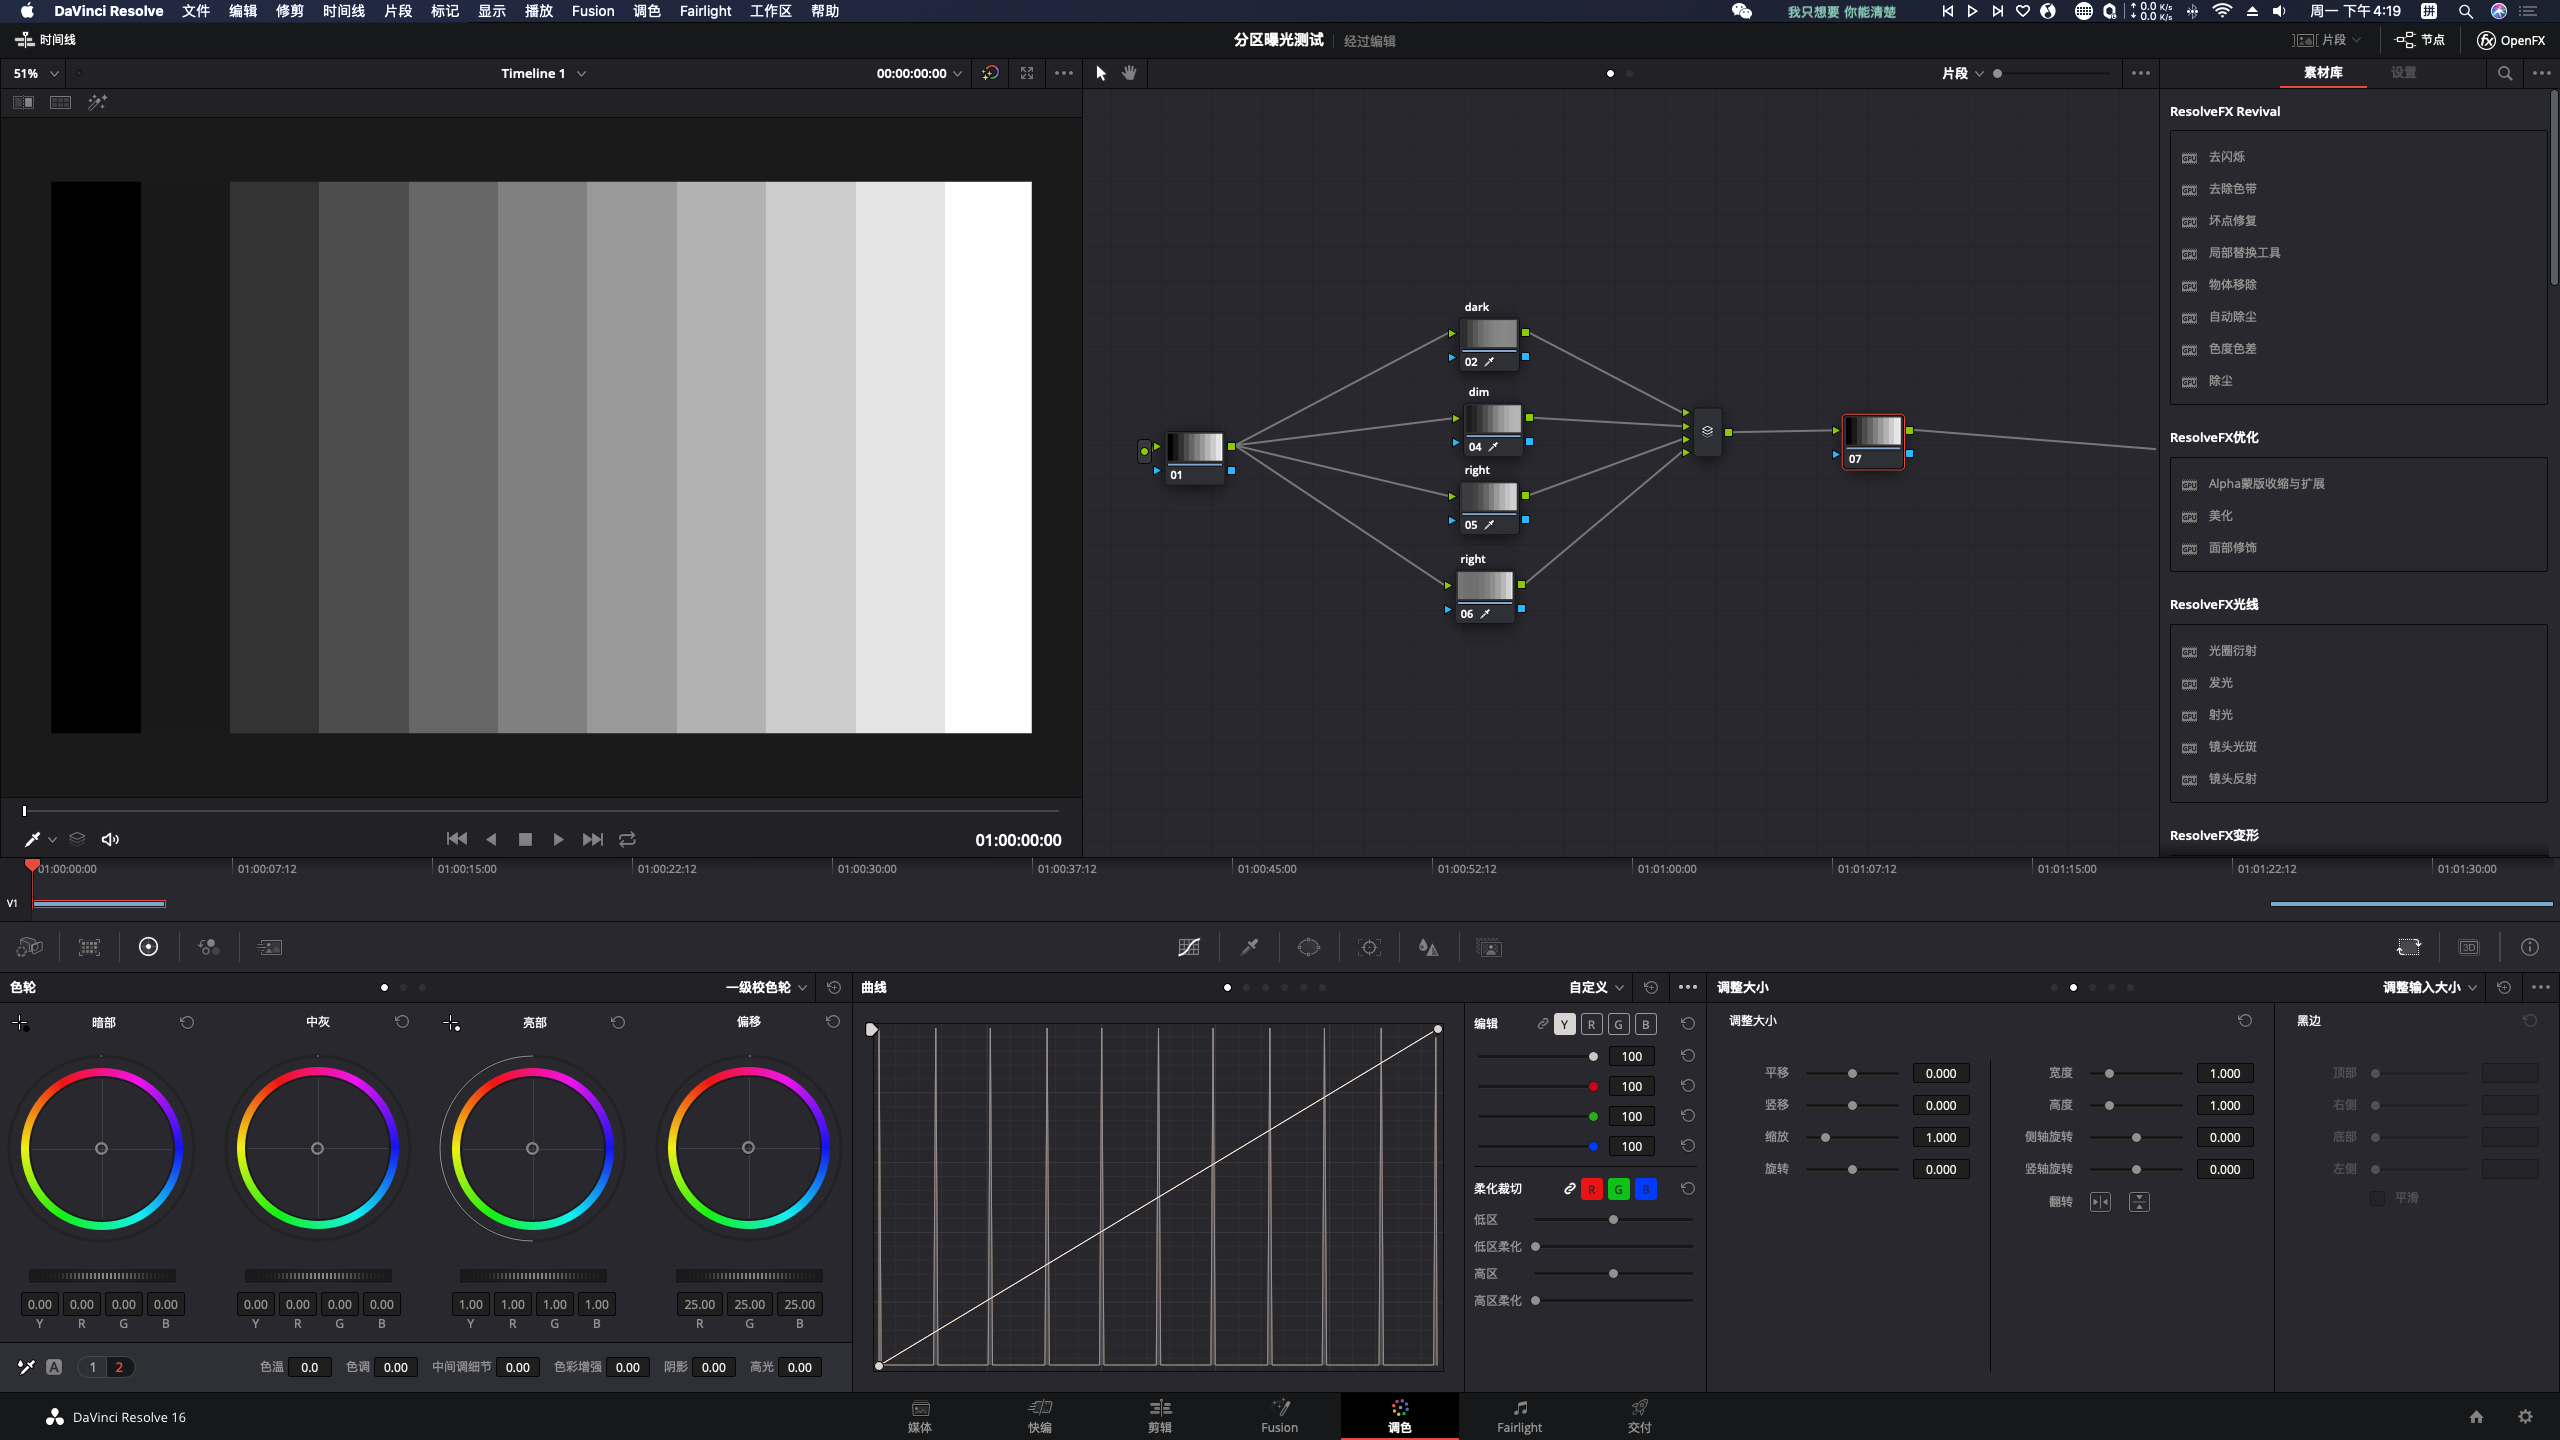Select node 07 thumbnail in node graph
The image size is (2560, 1440).
[x=1872, y=432]
